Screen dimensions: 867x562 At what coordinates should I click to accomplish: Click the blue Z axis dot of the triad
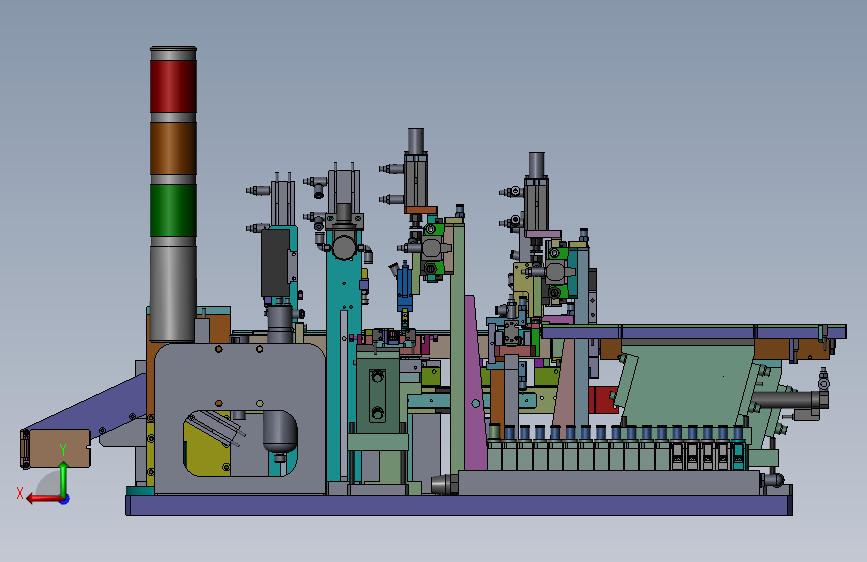(x=65, y=499)
